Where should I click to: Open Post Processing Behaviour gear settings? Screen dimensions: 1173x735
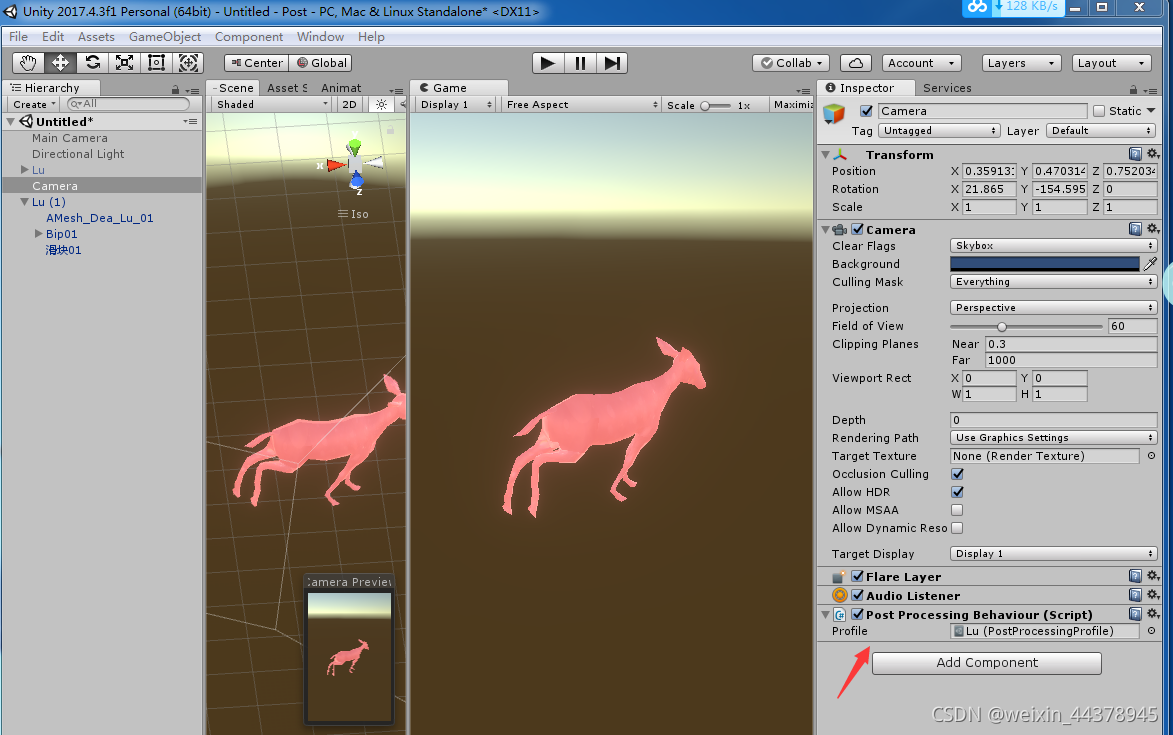(1153, 614)
